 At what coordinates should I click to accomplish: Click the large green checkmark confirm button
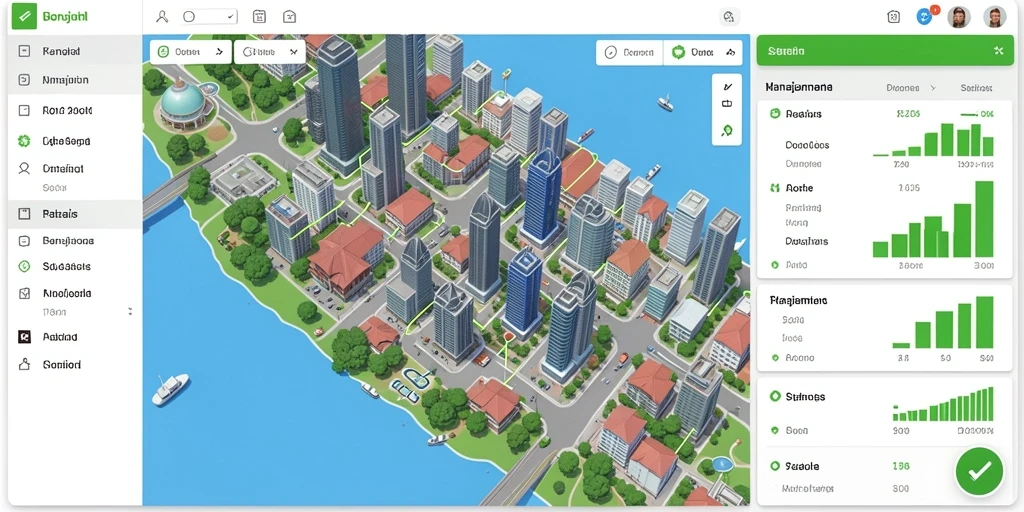pyautogui.click(x=979, y=471)
